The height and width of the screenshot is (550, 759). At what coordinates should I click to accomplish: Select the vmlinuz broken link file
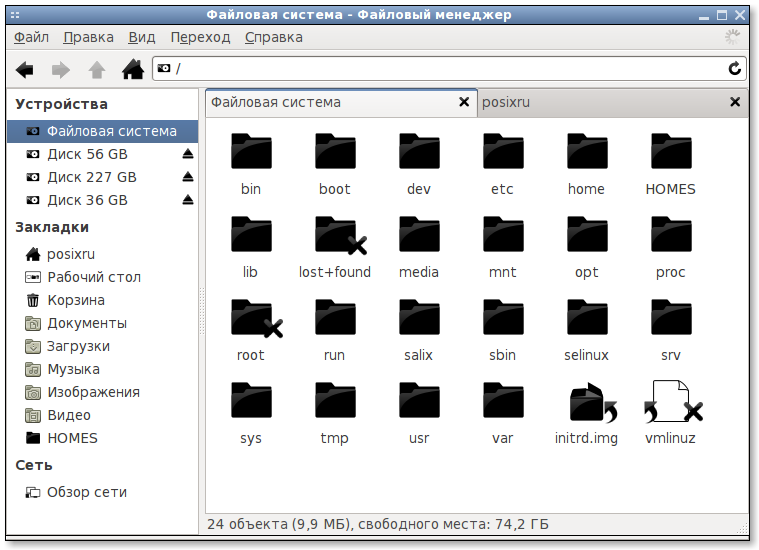click(x=670, y=413)
